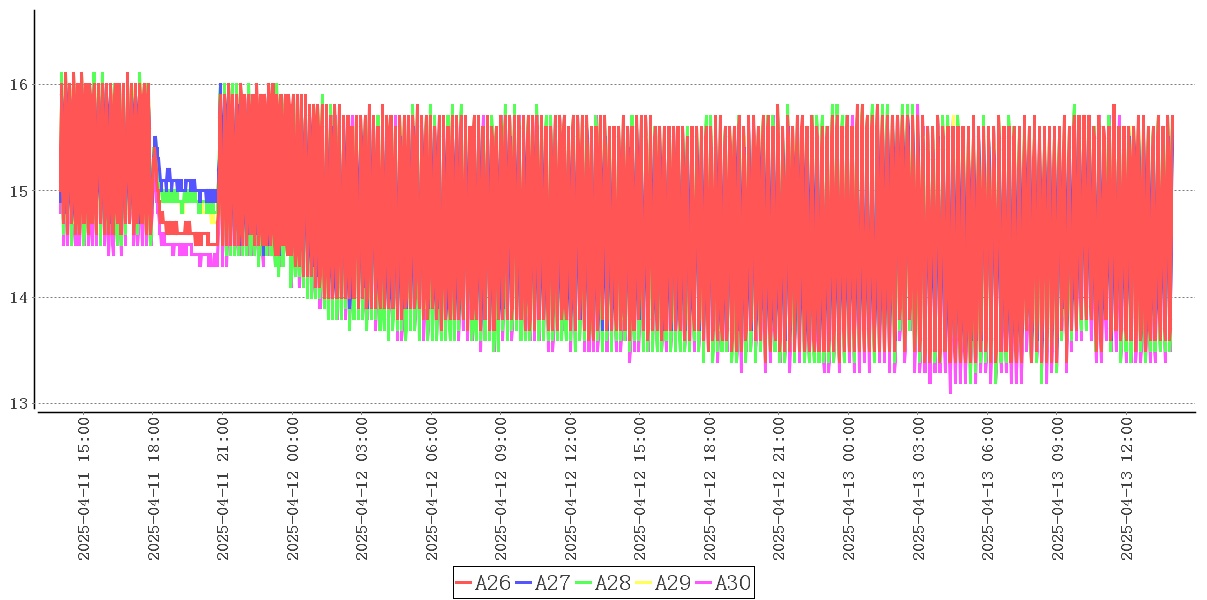The width and height of the screenshot is (1207, 600).
Task: Hide the A30 series via legend label
Action: pyautogui.click(x=732, y=583)
